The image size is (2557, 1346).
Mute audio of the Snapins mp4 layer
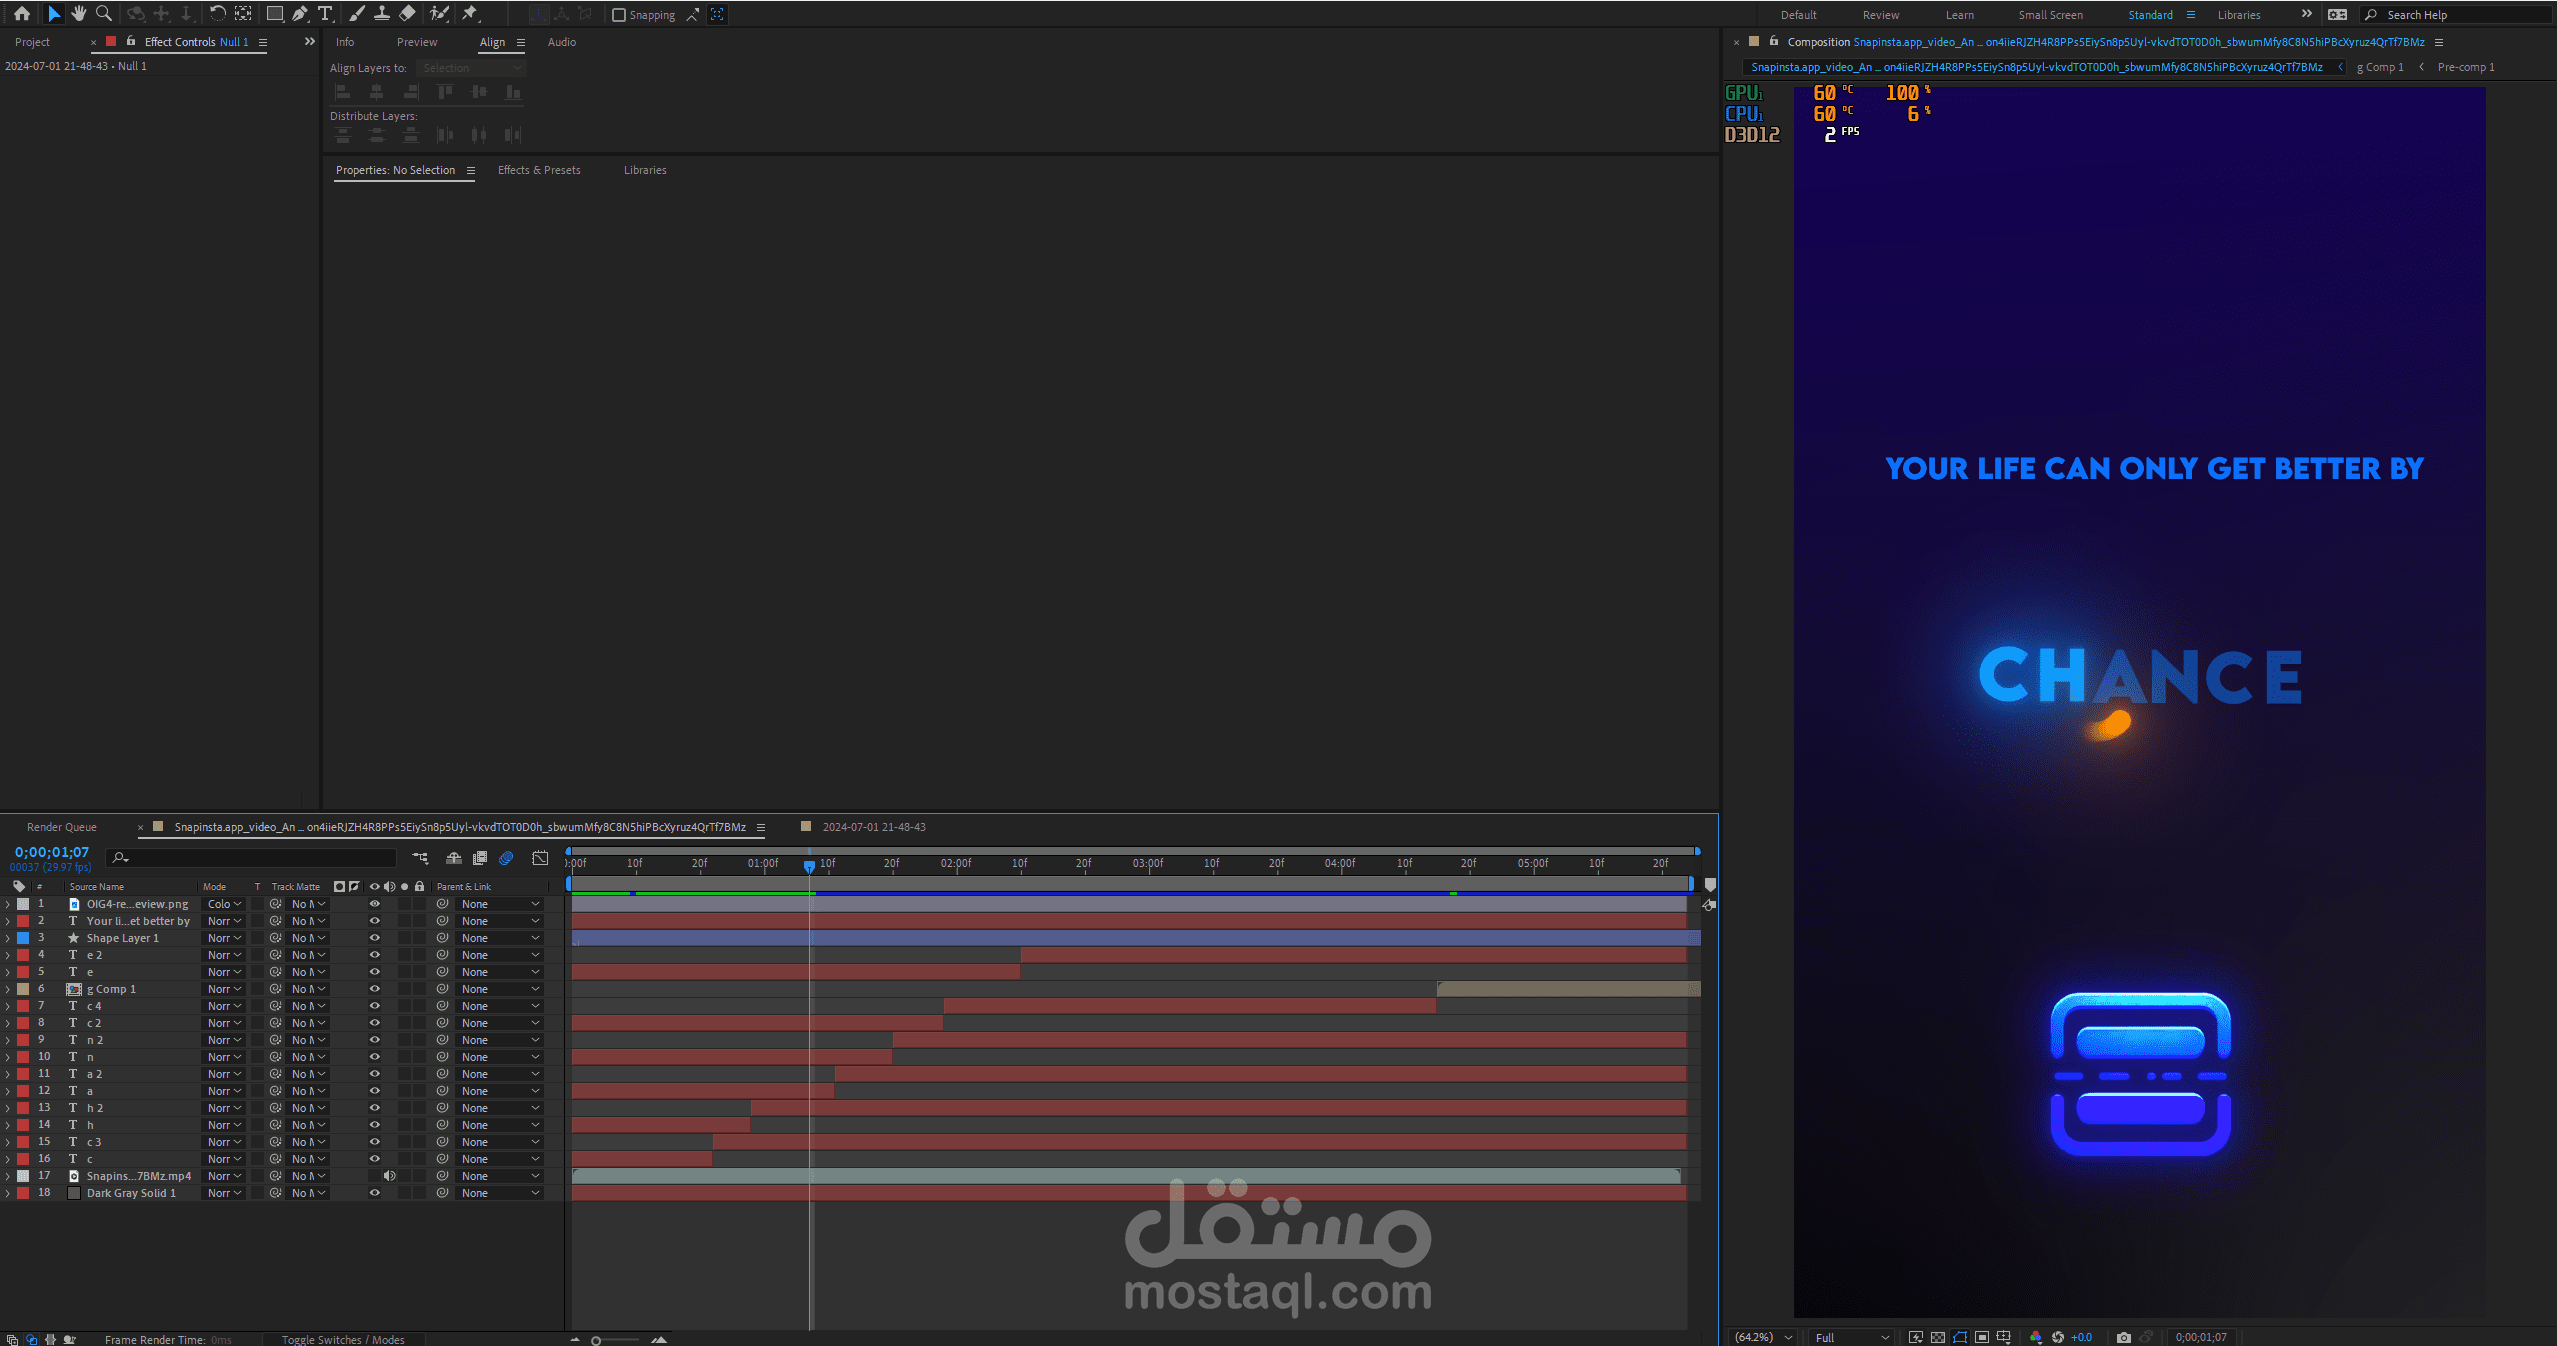pyautogui.click(x=389, y=1176)
